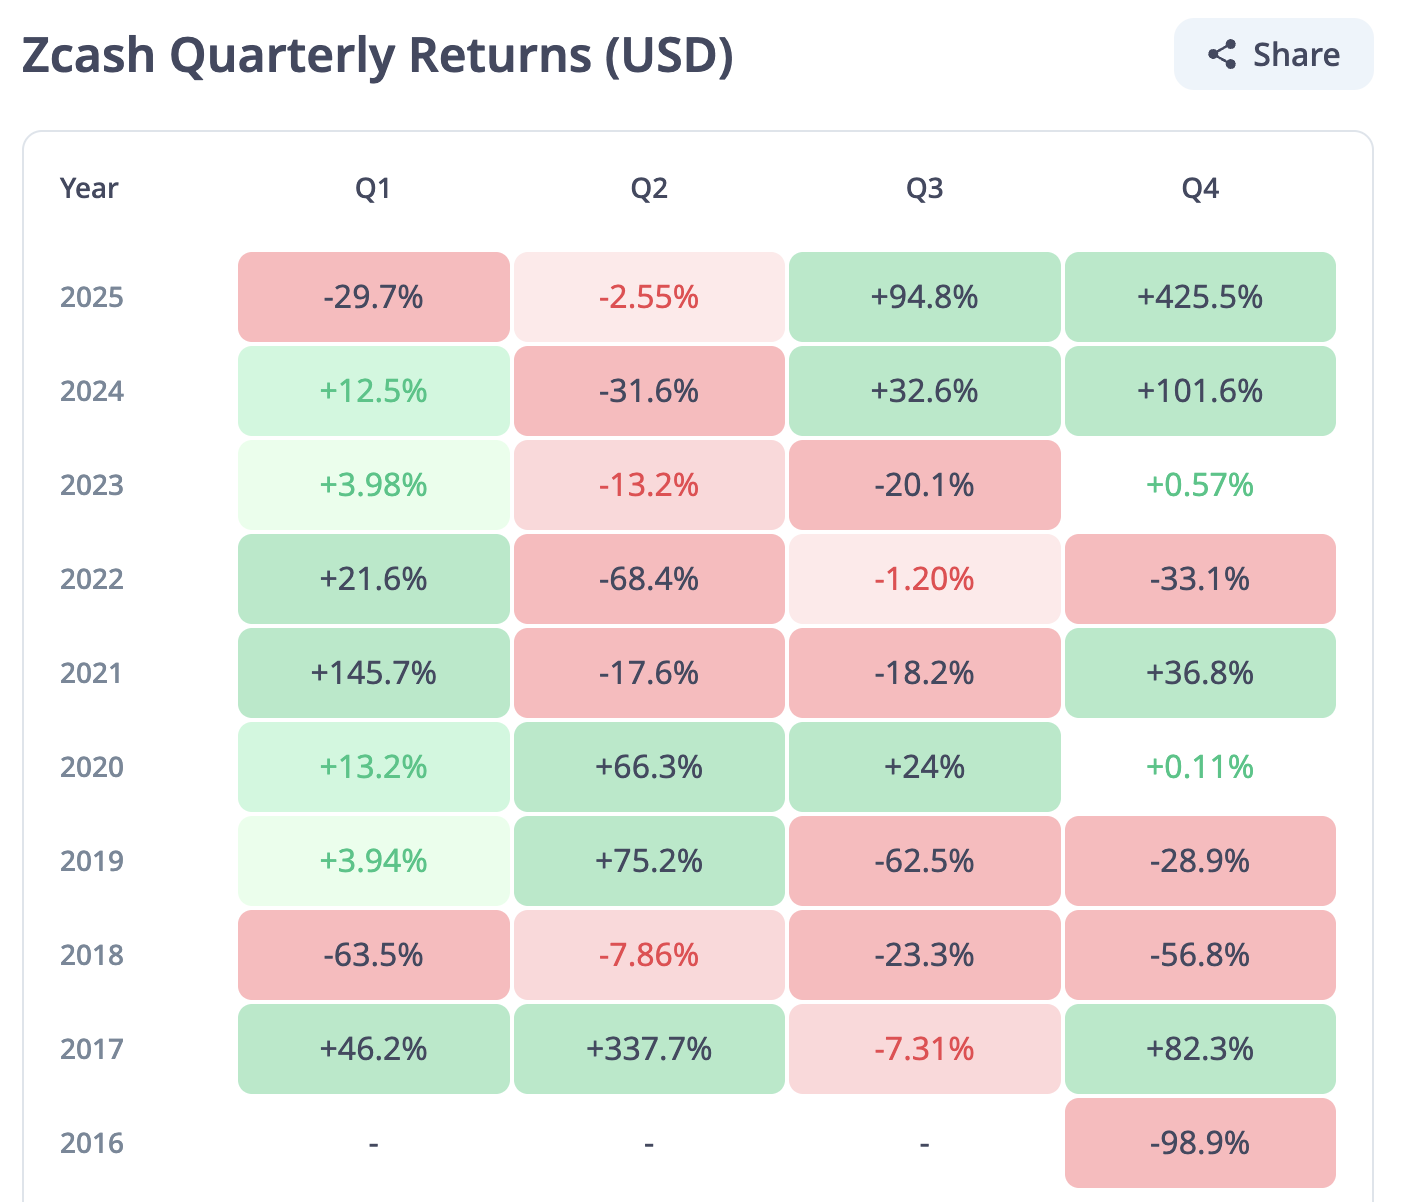Select the Q2 column header

point(648,187)
